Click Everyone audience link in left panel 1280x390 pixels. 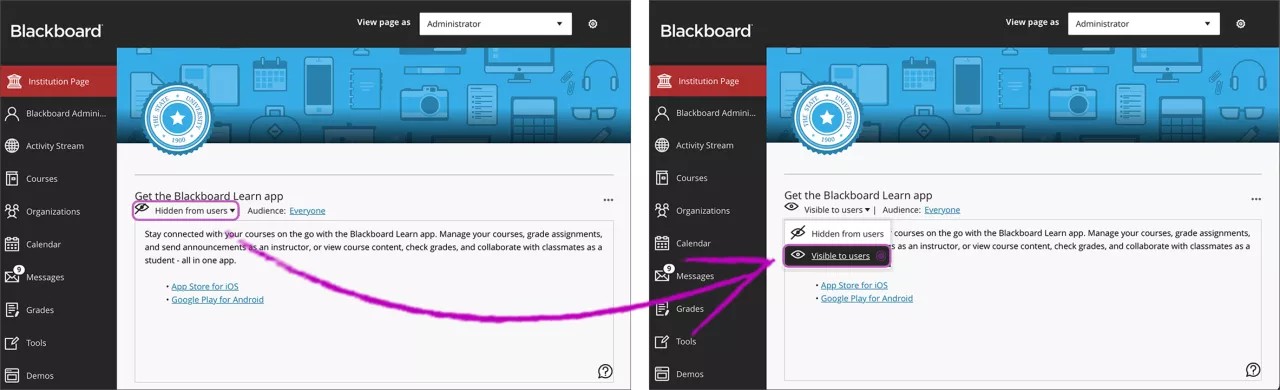coord(307,211)
